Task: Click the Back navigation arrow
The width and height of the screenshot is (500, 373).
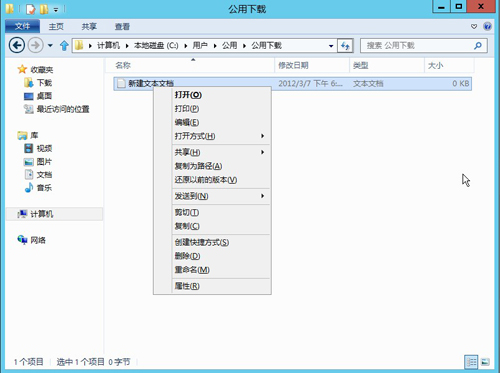Action: (x=17, y=45)
